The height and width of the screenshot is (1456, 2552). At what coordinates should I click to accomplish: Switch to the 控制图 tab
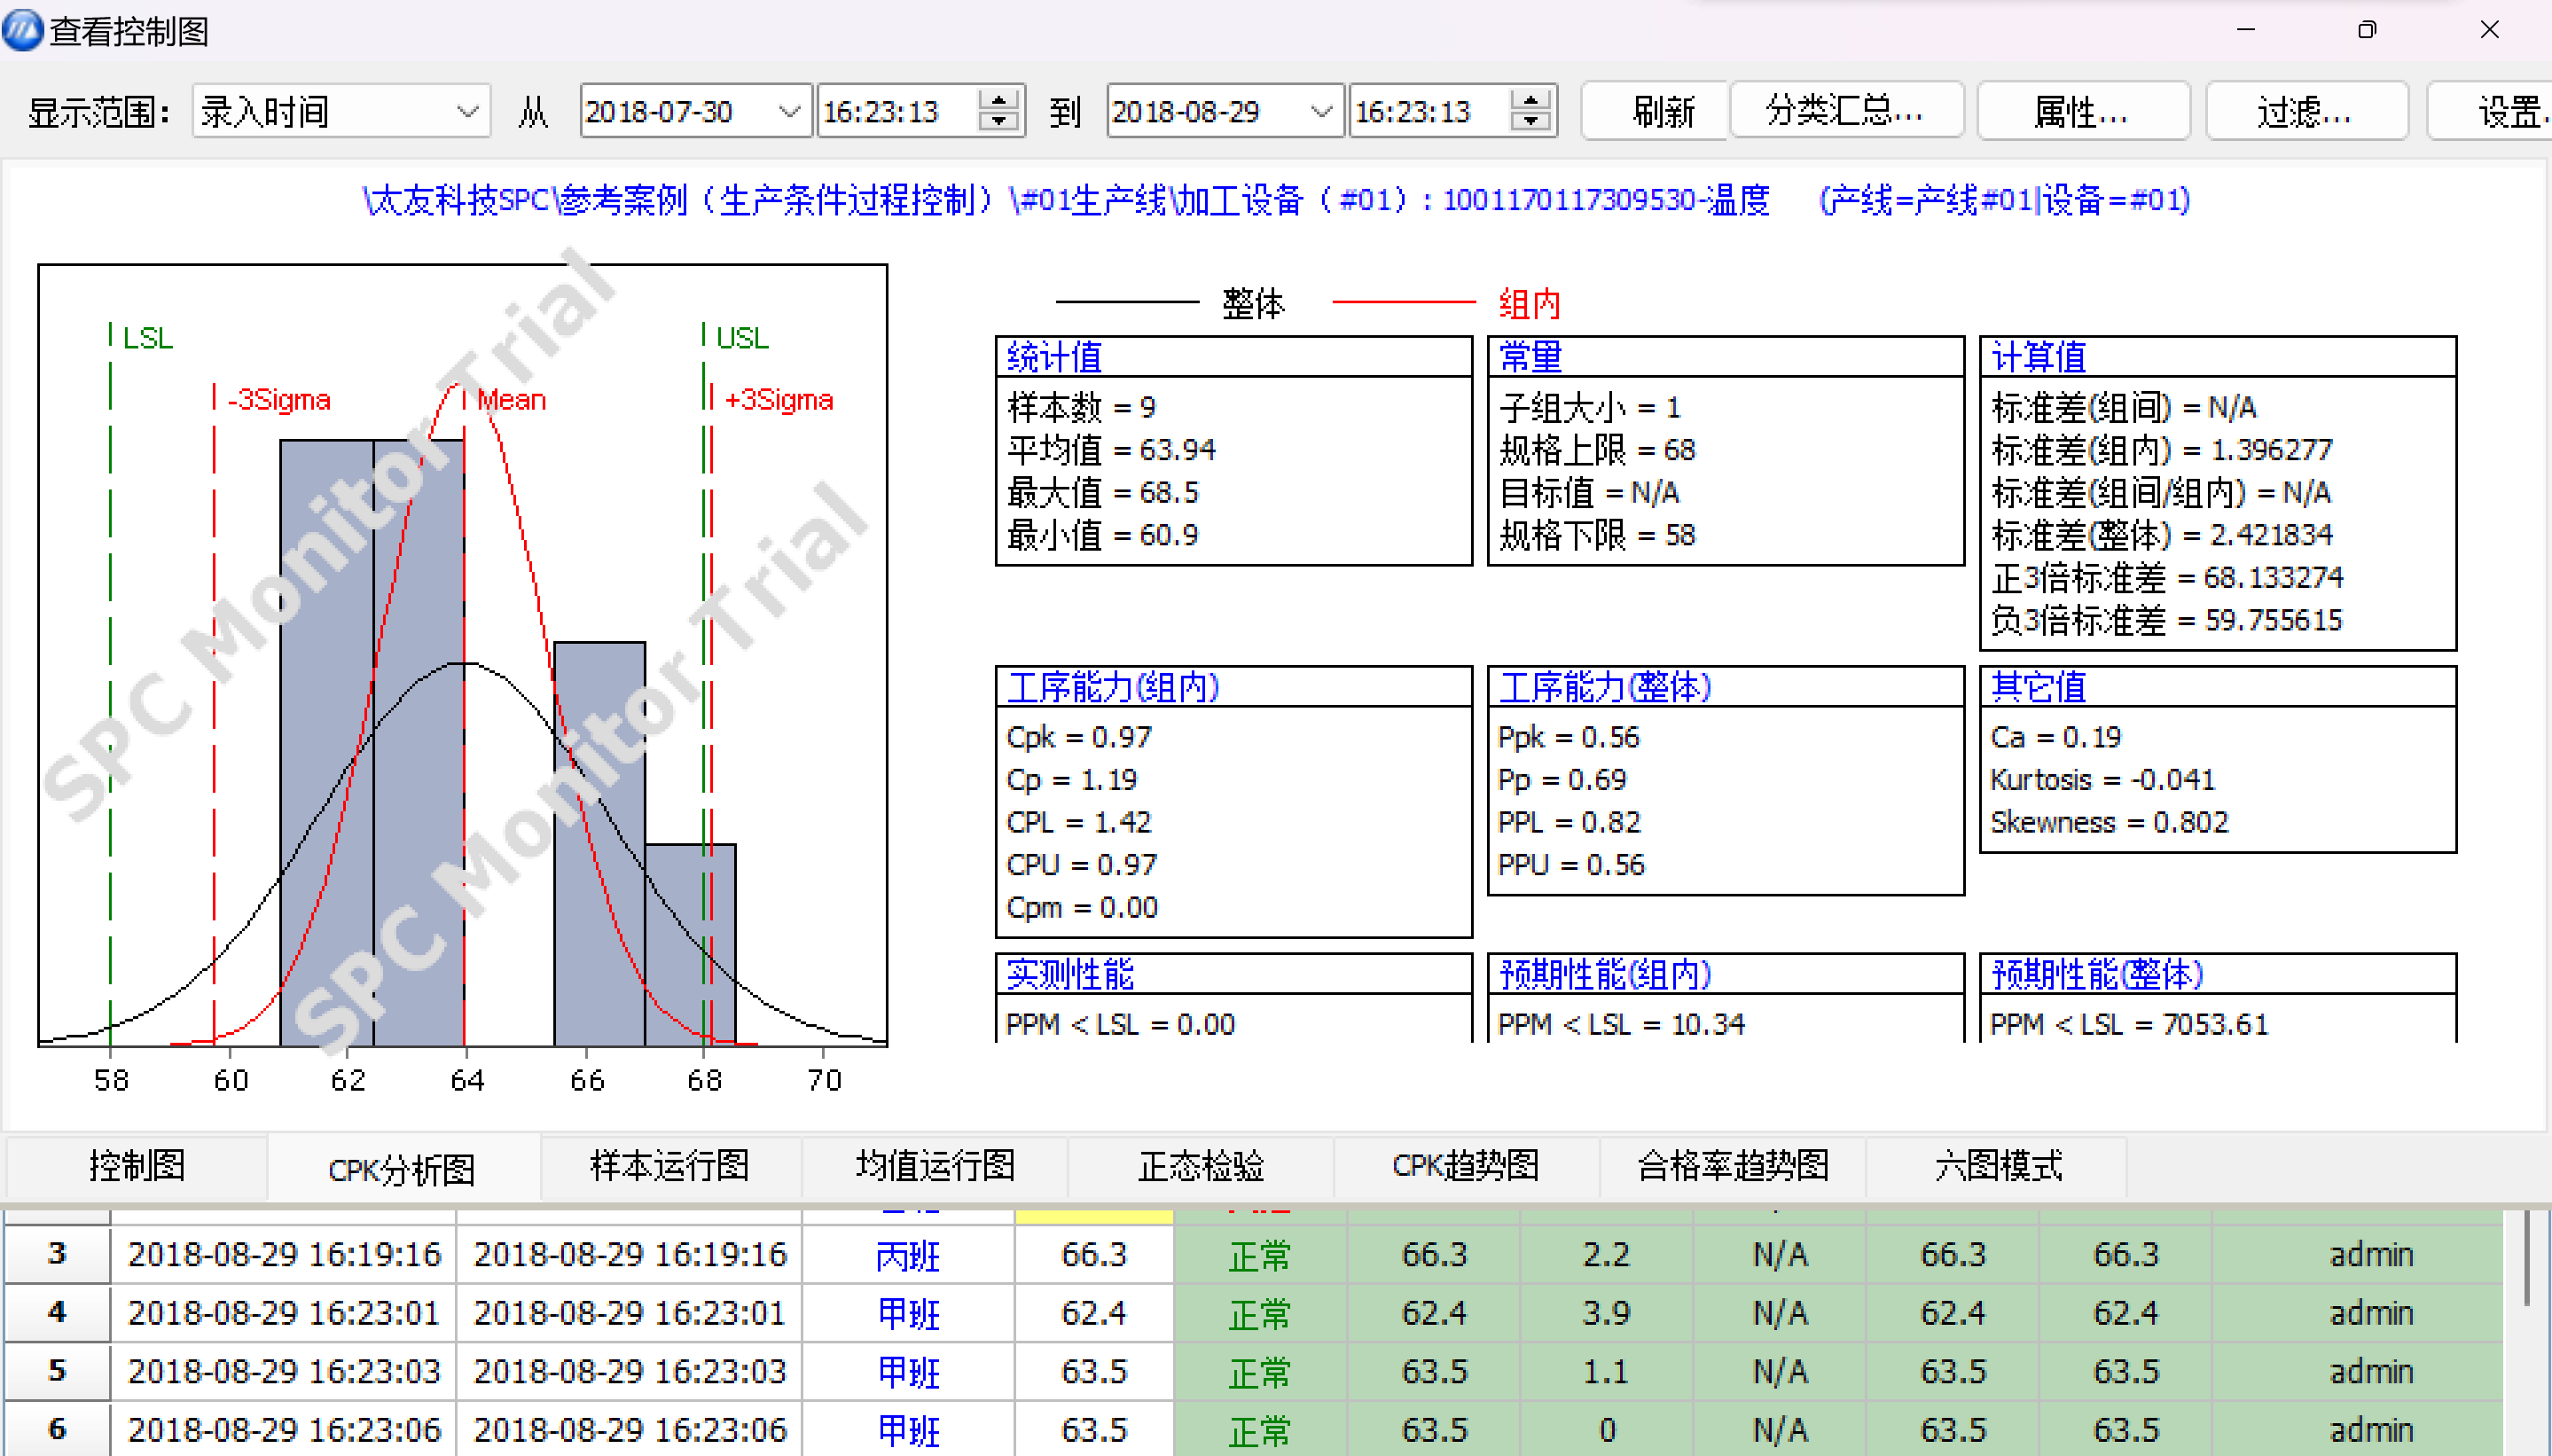pyautogui.click(x=137, y=1165)
